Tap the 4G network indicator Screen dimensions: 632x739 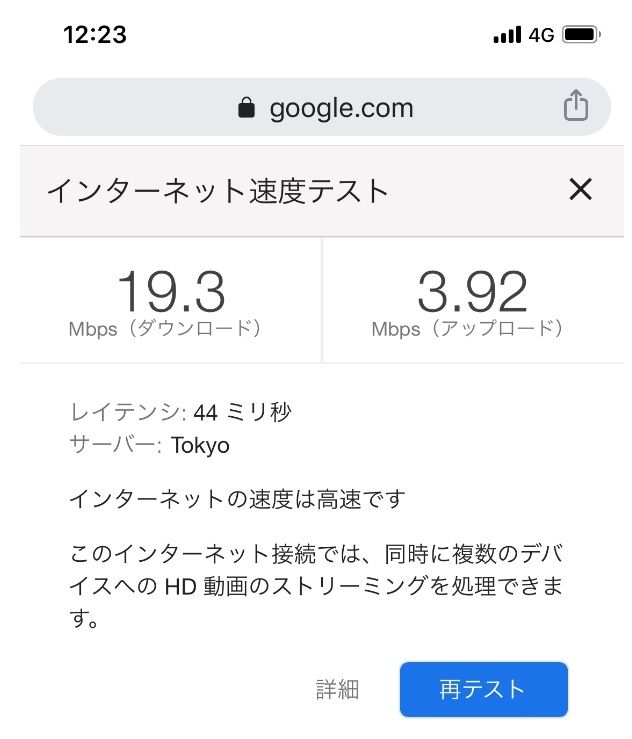(541, 35)
